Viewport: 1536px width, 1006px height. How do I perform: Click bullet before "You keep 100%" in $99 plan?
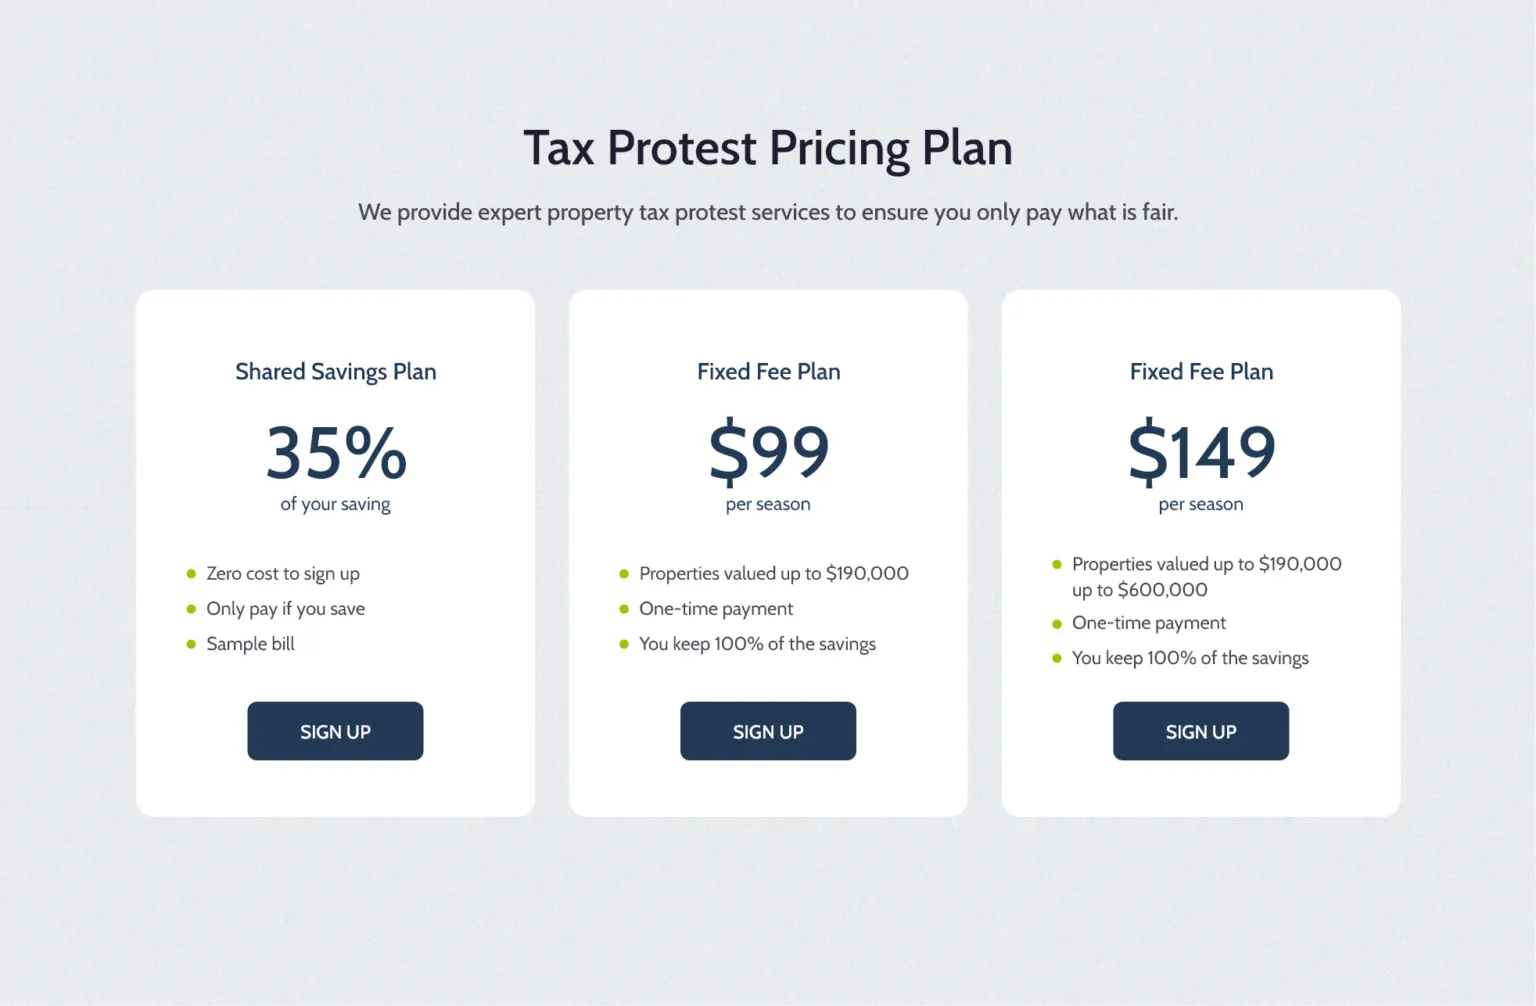pos(624,644)
